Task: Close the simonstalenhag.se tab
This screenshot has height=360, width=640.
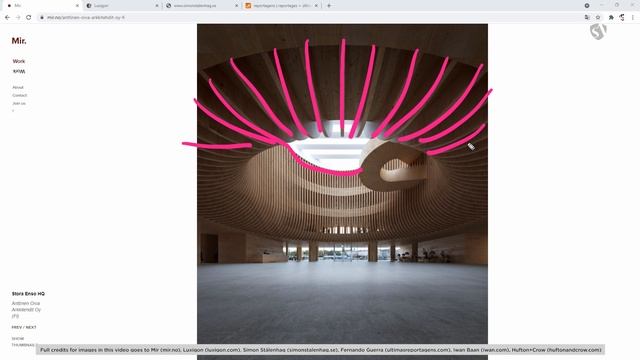Action: (x=236, y=6)
